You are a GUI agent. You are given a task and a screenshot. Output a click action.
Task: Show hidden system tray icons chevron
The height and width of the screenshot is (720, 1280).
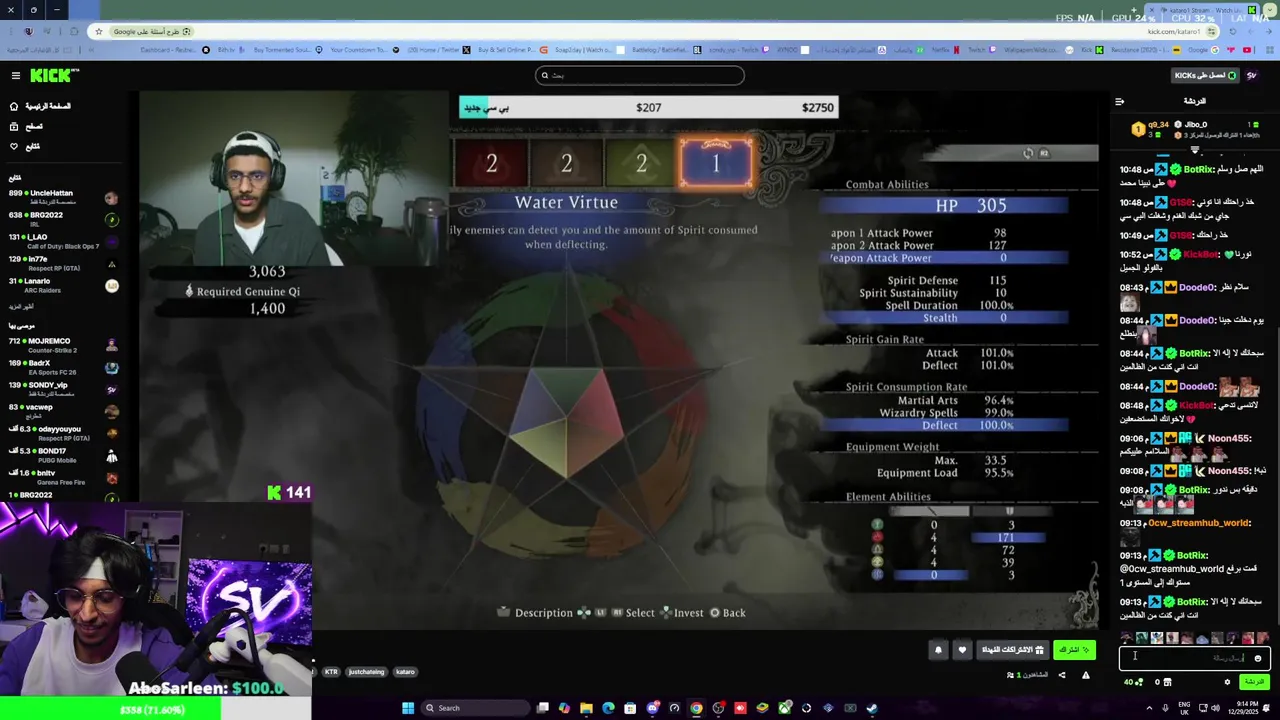(x=1149, y=708)
